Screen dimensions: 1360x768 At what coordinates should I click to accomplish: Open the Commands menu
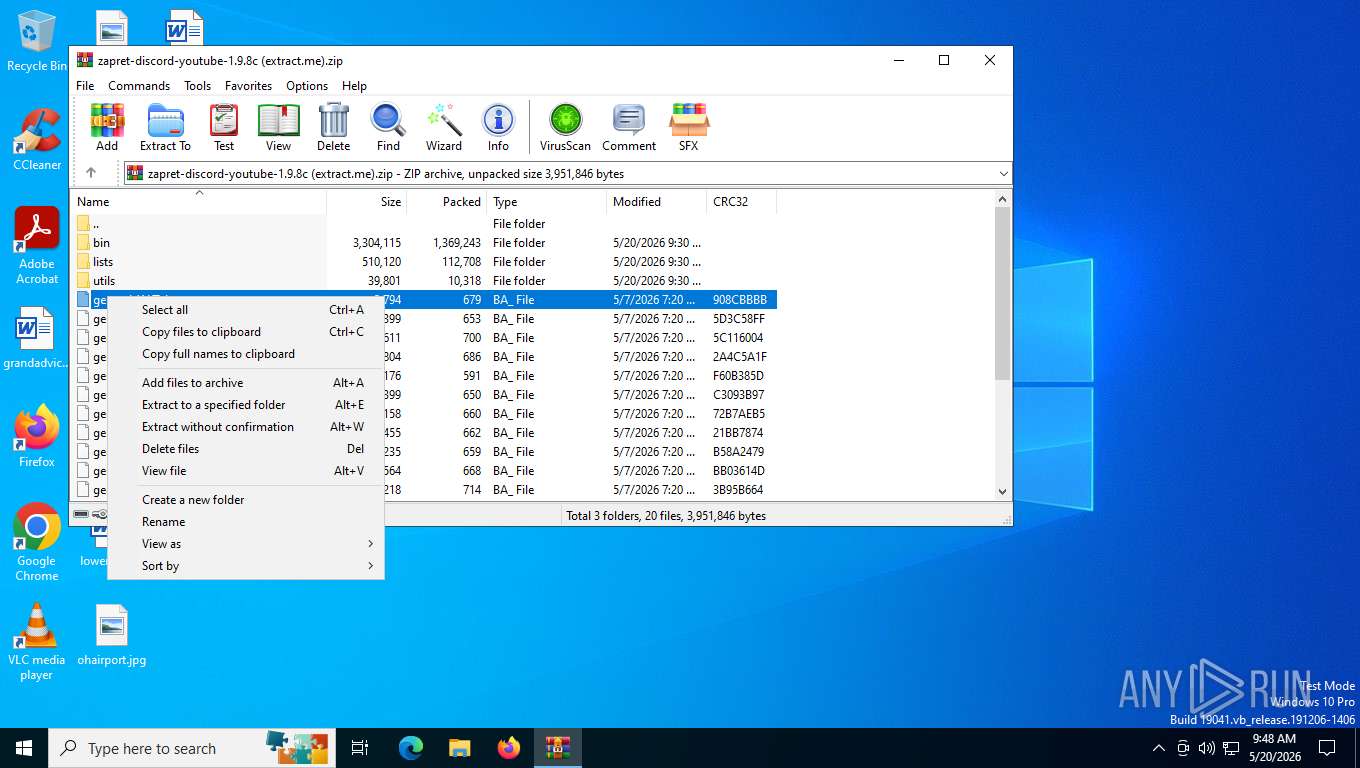click(139, 86)
